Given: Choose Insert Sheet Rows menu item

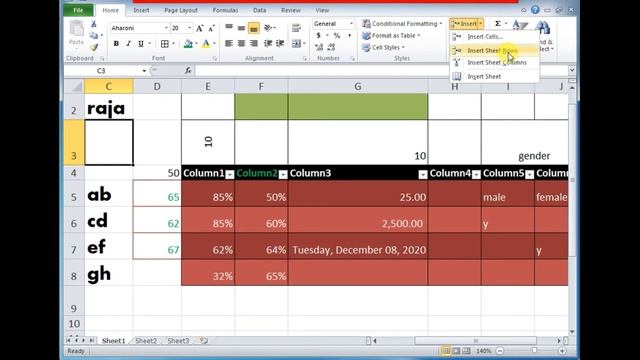Looking at the screenshot, I should point(494,50).
